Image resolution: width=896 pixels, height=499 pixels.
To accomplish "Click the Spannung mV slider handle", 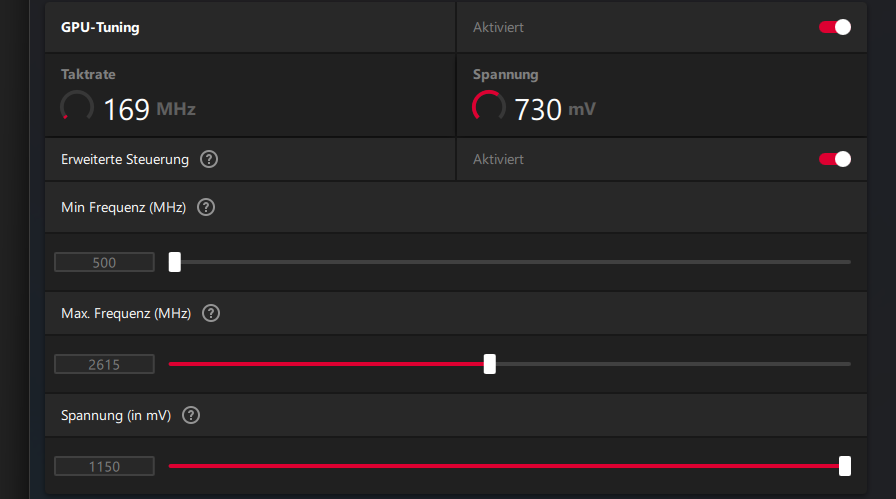I will [x=845, y=466].
